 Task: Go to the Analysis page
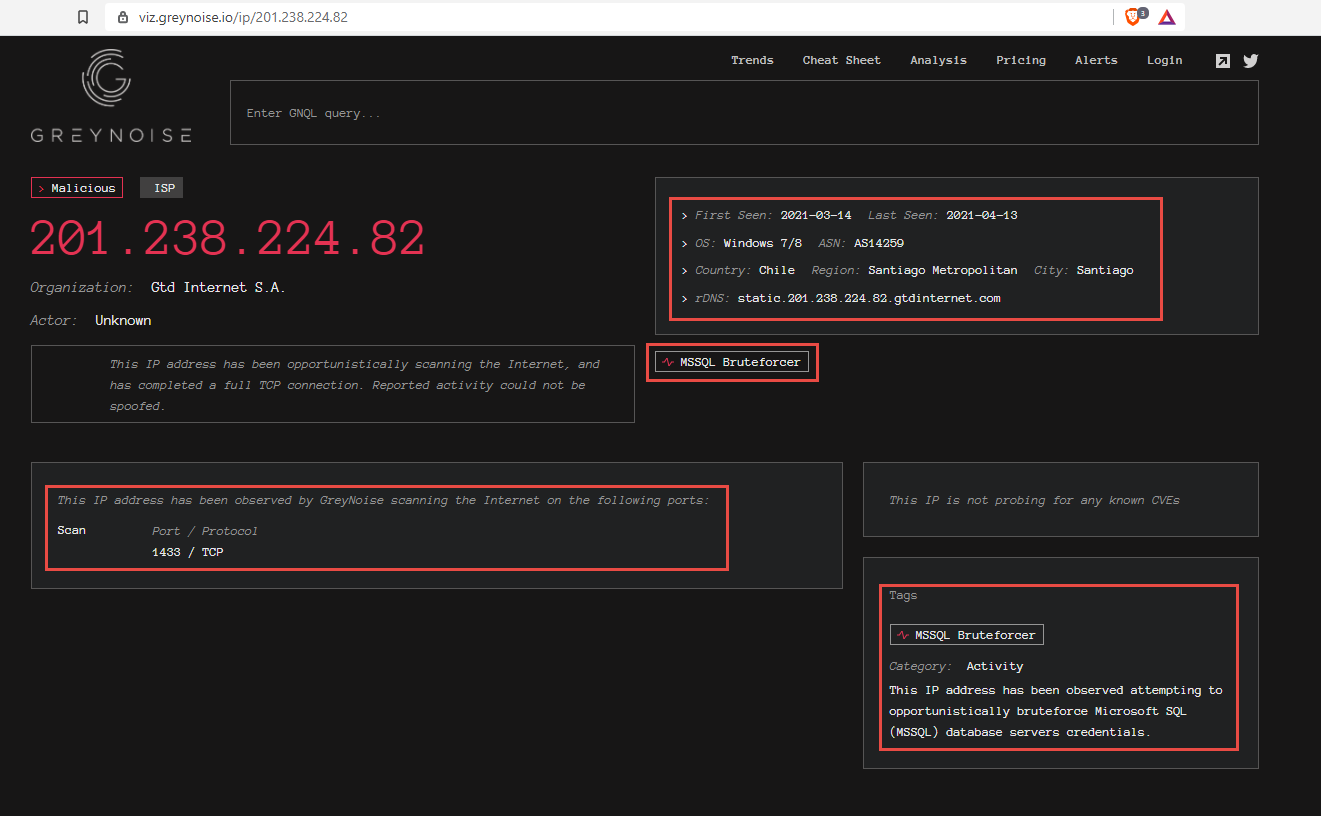click(938, 60)
